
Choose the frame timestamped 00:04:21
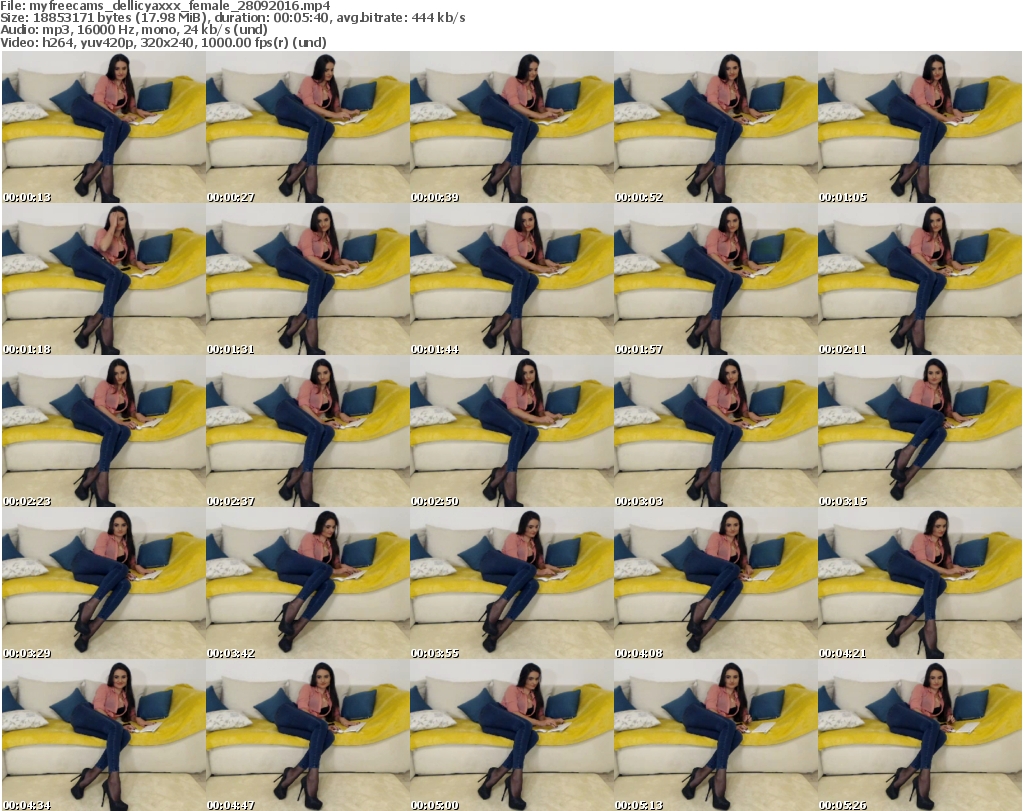[x=919, y=583]
